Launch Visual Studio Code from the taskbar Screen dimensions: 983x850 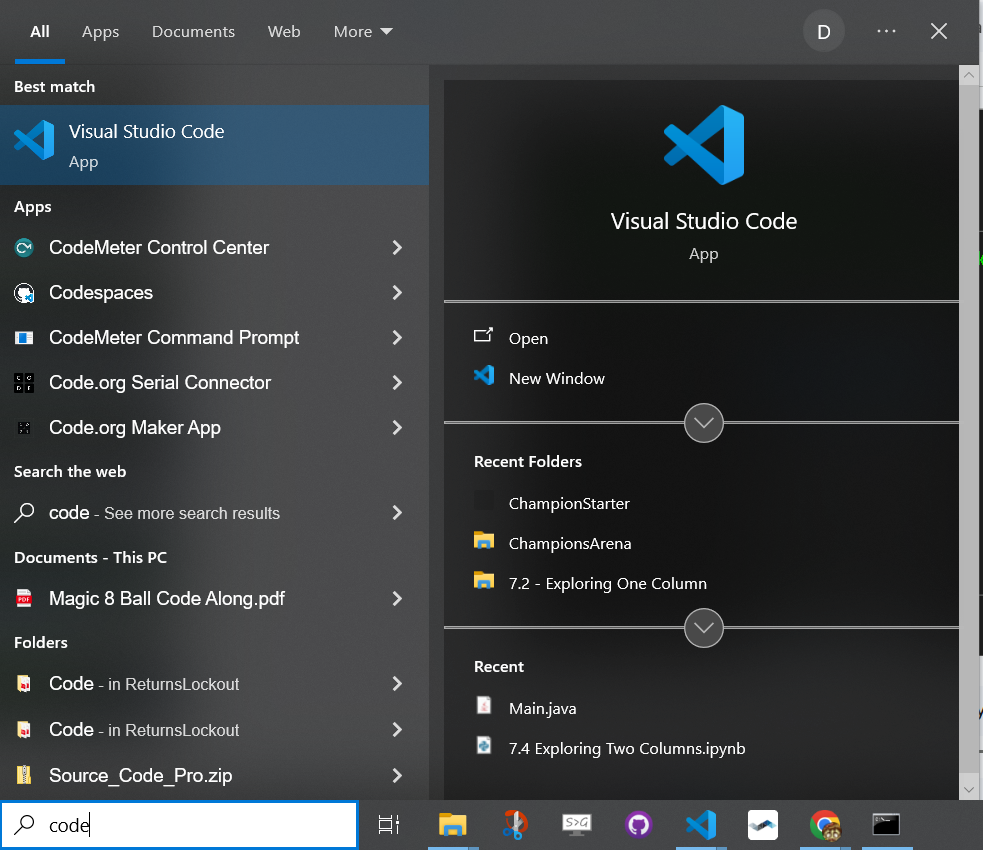coord(701,824)
